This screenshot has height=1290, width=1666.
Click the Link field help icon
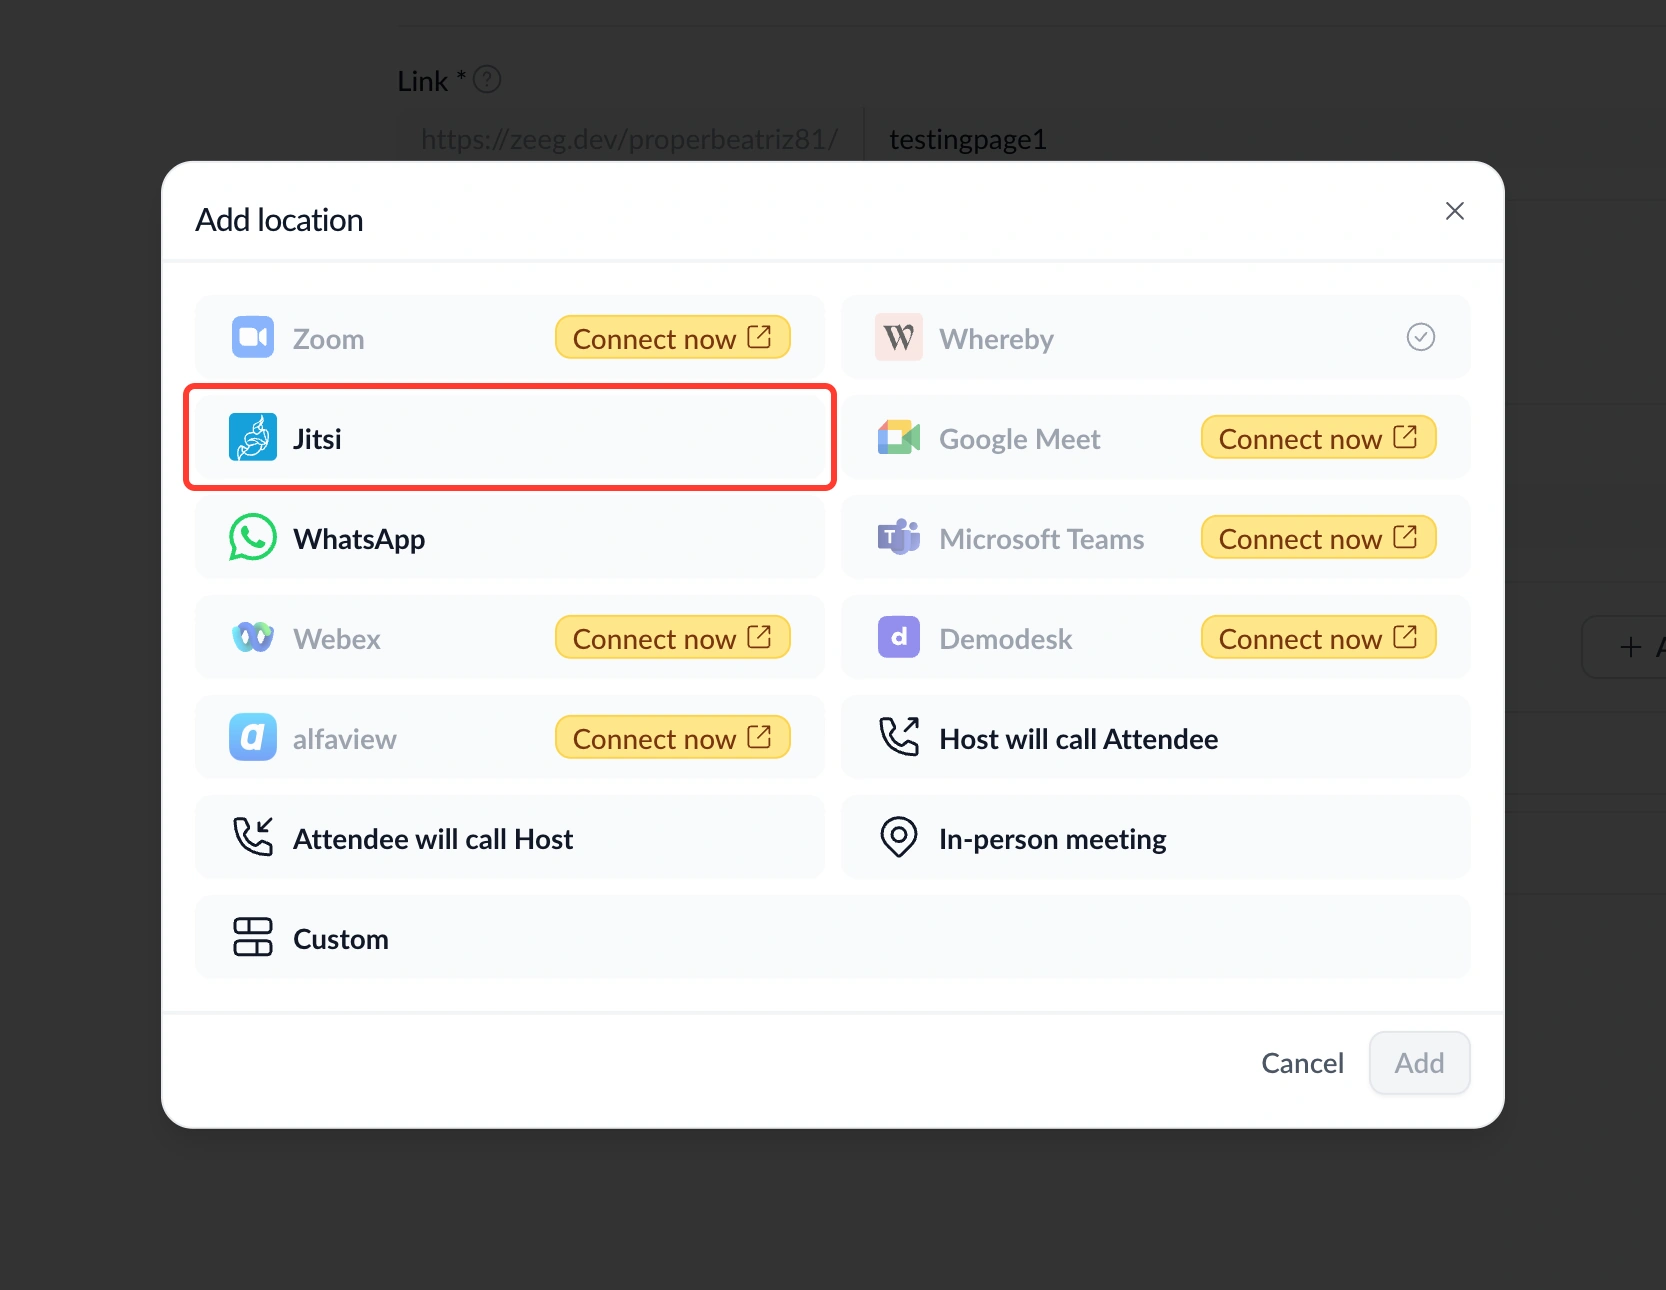487,79
